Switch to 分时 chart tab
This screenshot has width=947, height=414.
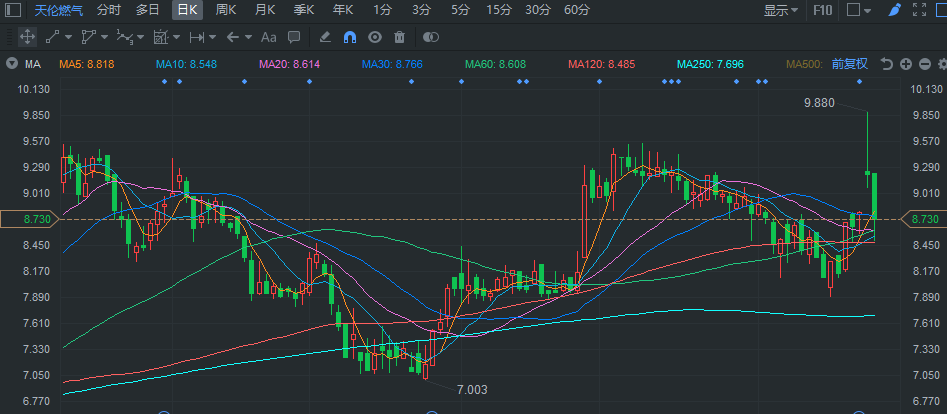click(x=109, y=10)
